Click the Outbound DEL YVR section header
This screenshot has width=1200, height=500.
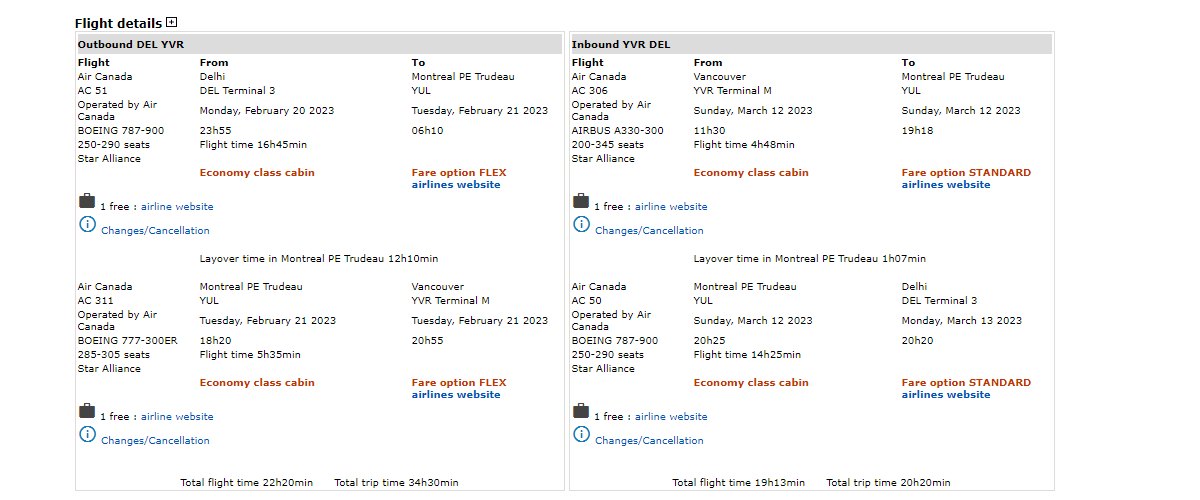click(131, 45)
